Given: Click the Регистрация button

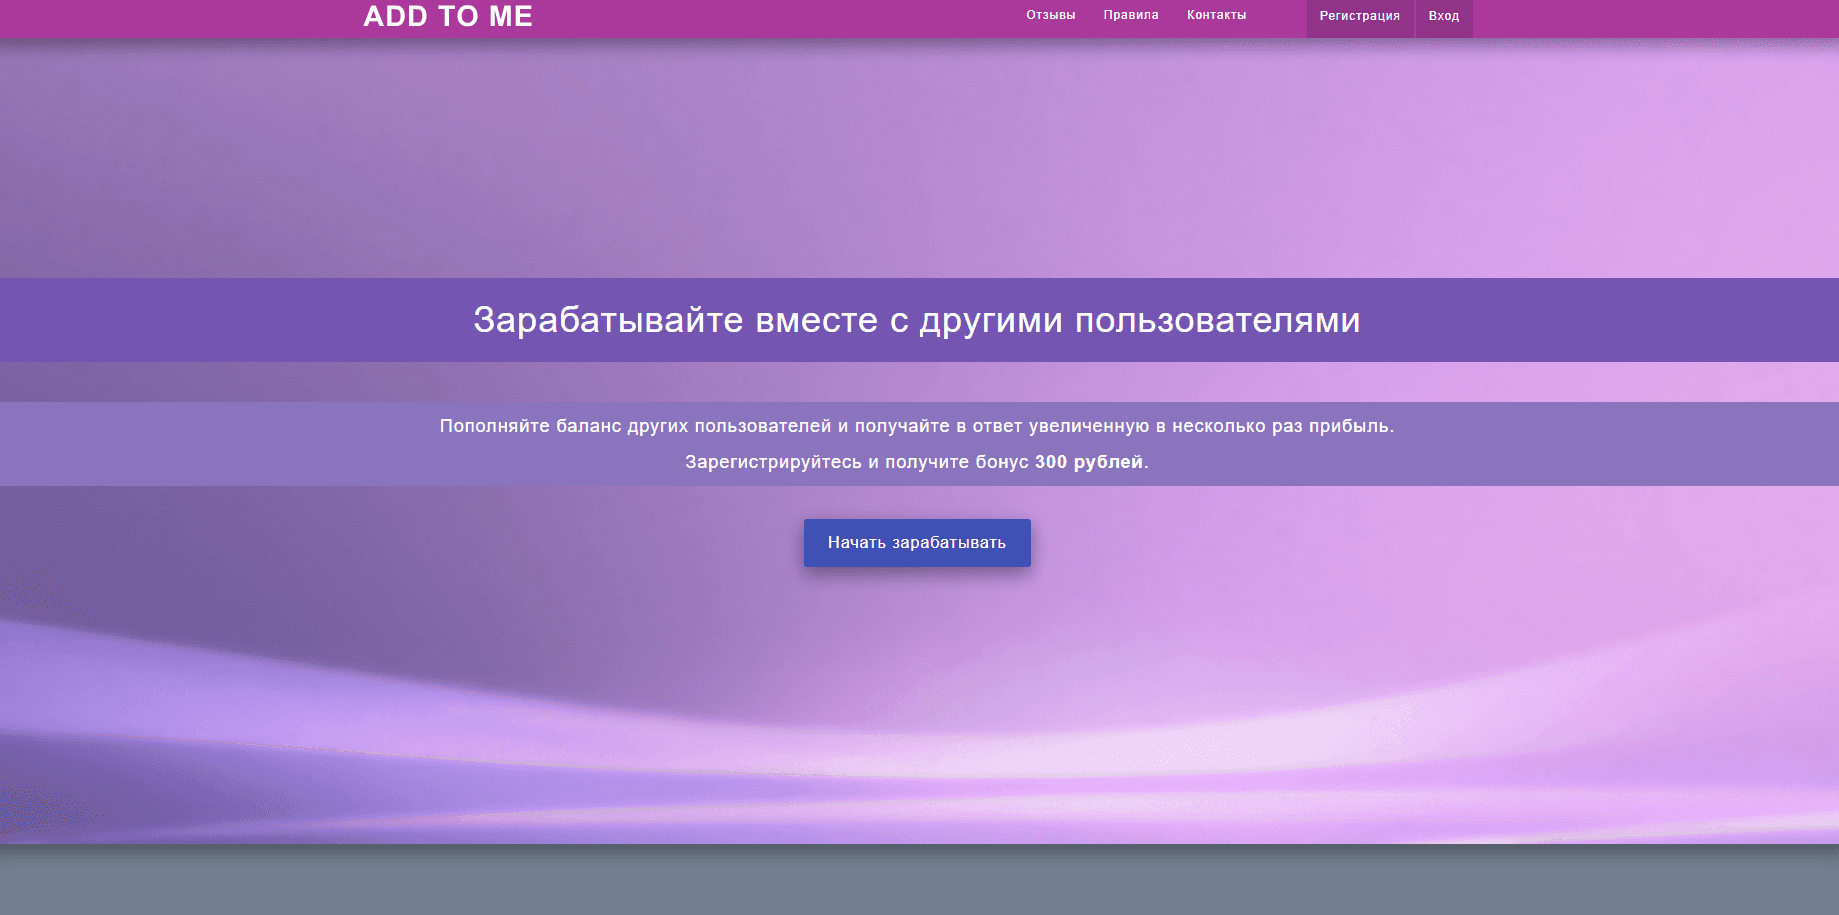Looking at the screenshot, I should coord(1359,17).
